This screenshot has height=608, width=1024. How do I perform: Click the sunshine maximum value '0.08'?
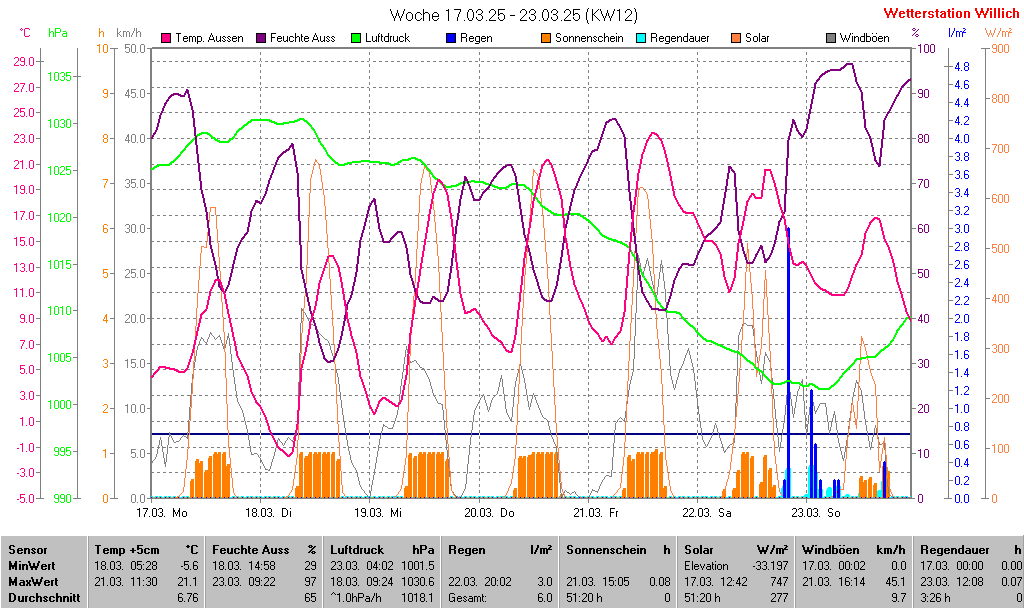click(660, 581)
